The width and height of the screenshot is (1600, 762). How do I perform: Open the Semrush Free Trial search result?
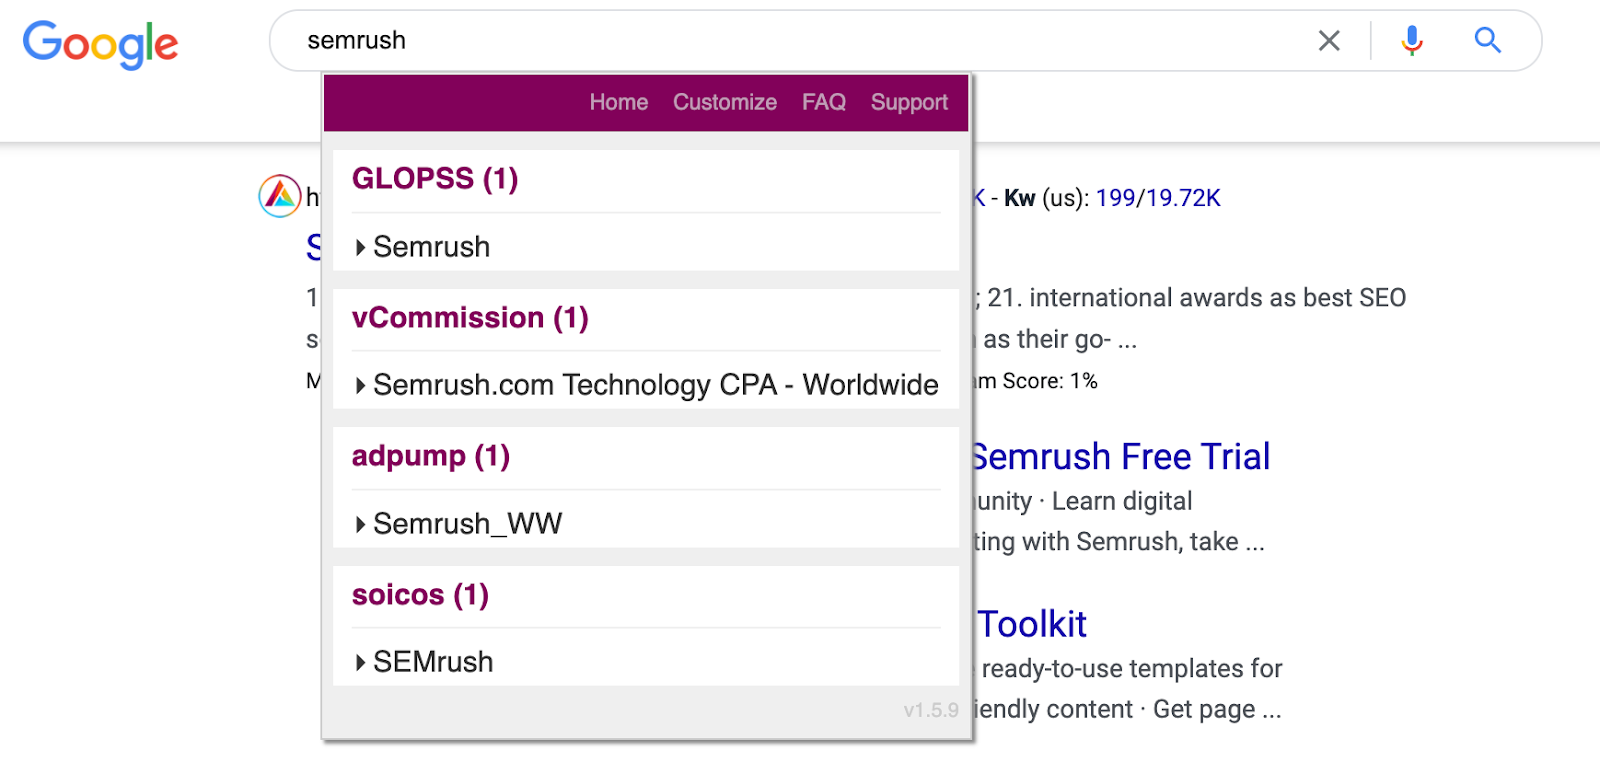tap(1121, 457)
